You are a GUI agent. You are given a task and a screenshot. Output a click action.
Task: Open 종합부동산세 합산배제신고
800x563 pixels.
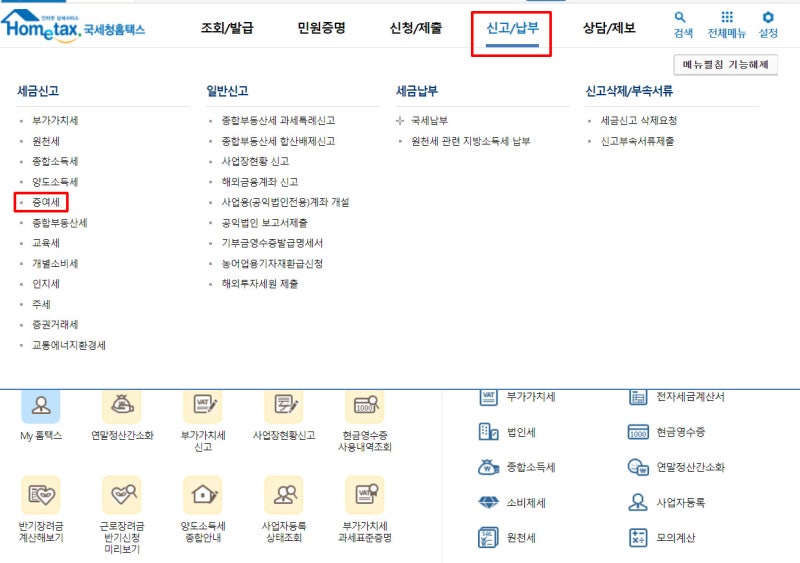[278, 141]
